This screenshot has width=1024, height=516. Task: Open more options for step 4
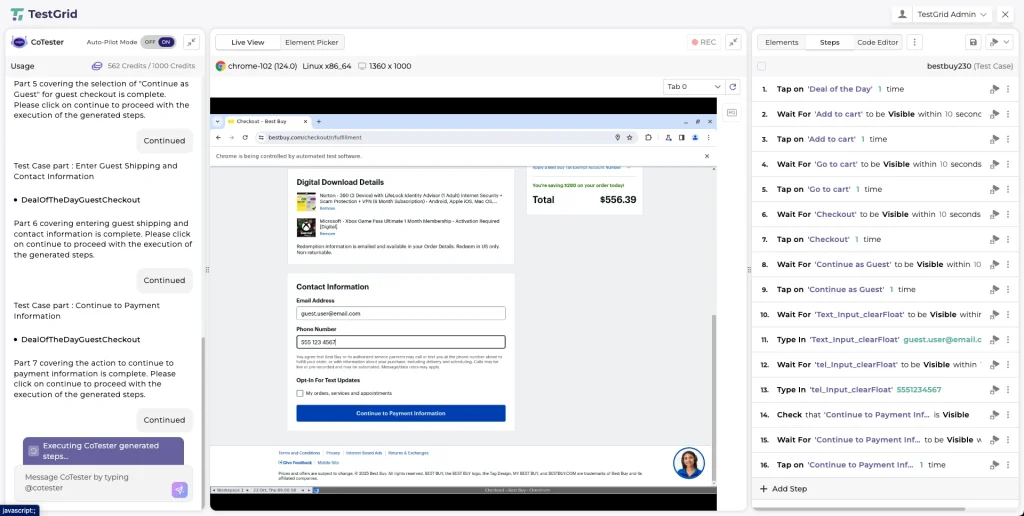(1008, 165)
